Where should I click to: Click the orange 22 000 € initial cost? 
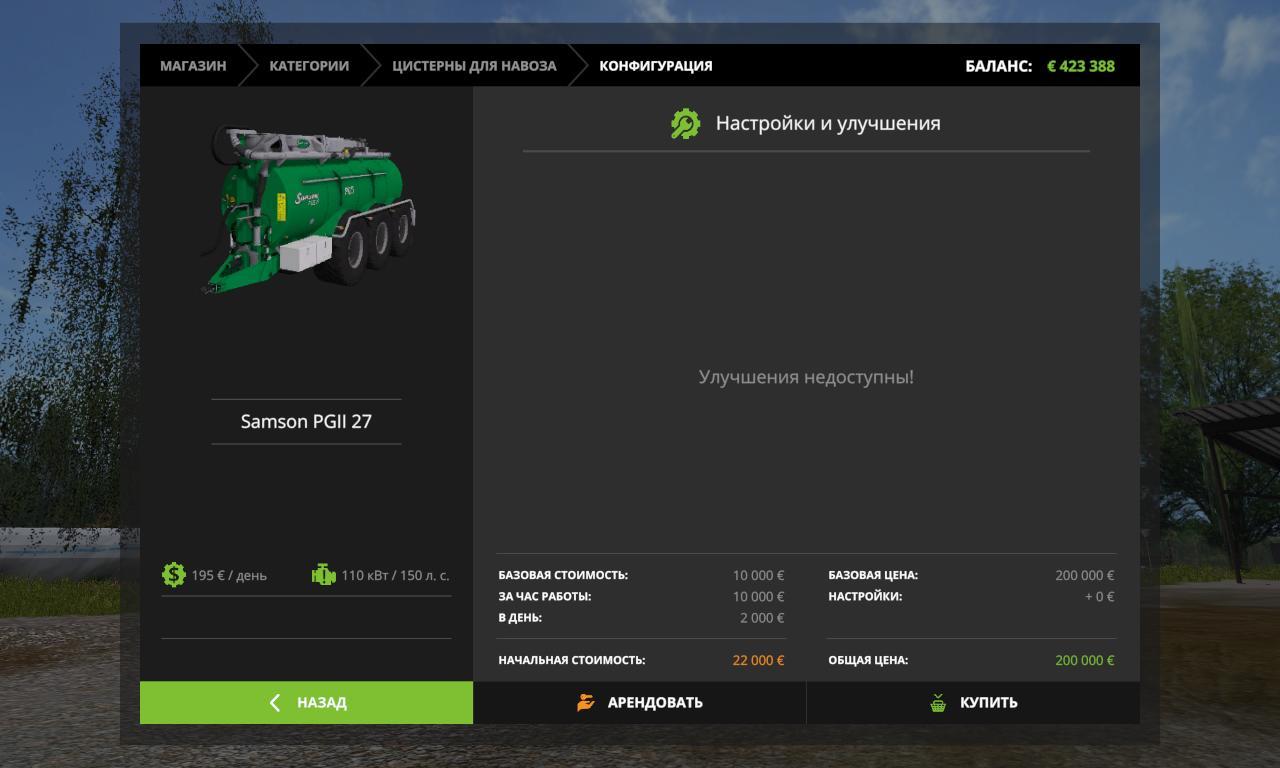pos(758,660)
